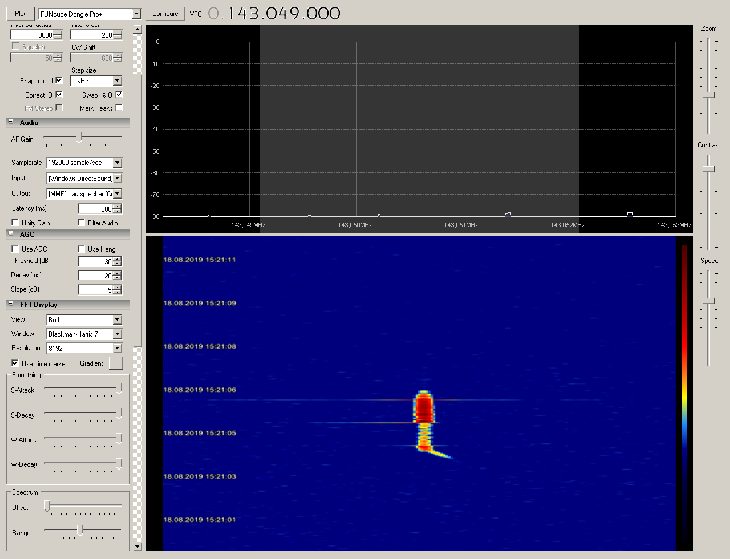This screenshot has height=559, width=730.
Task: Open the Gradient color editor
Action: point(114,362)
